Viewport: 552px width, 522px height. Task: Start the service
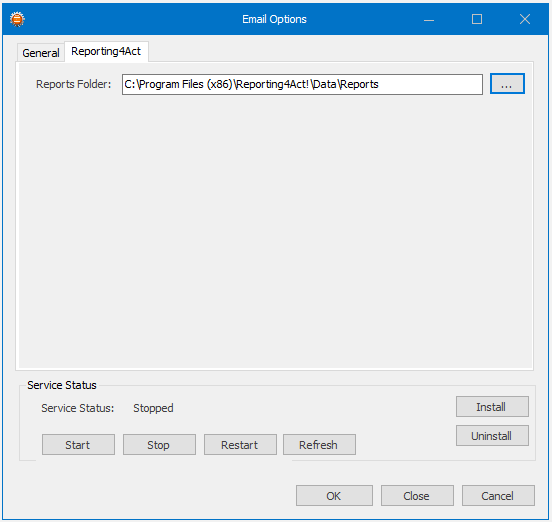78,445
